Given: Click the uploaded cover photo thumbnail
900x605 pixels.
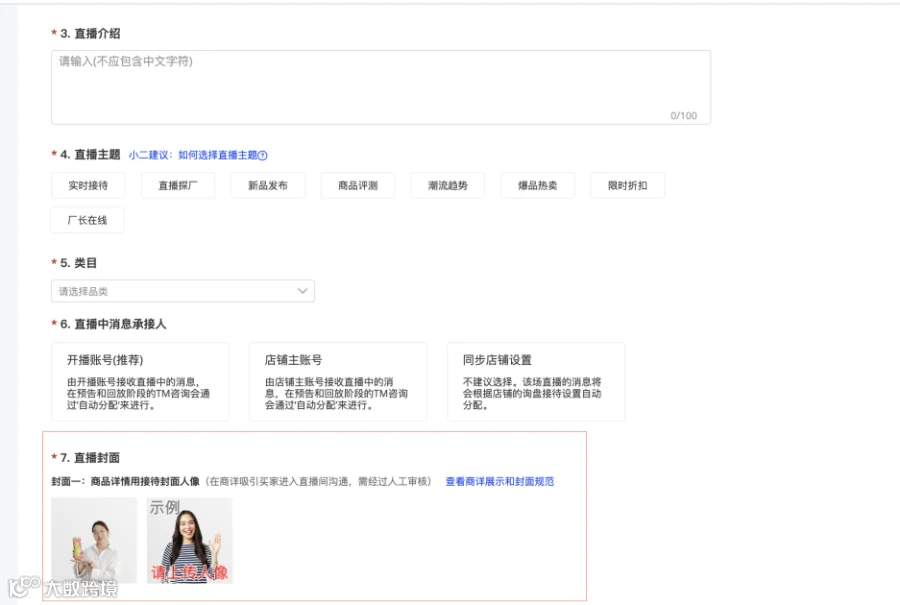Looking at the screenshot, I should [94, 540].
